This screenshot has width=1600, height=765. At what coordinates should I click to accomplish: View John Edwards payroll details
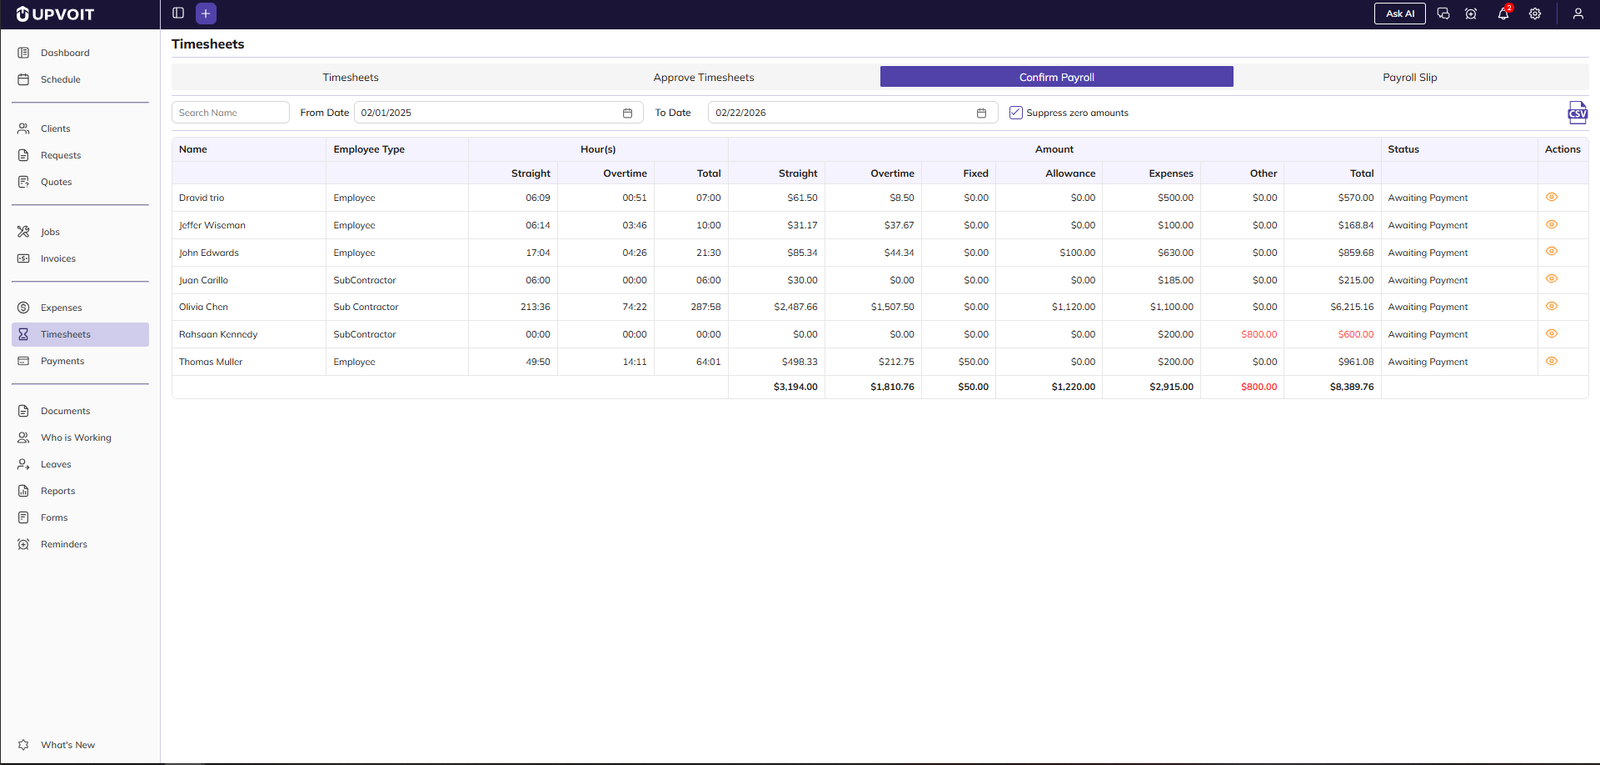coord(1552,251)
